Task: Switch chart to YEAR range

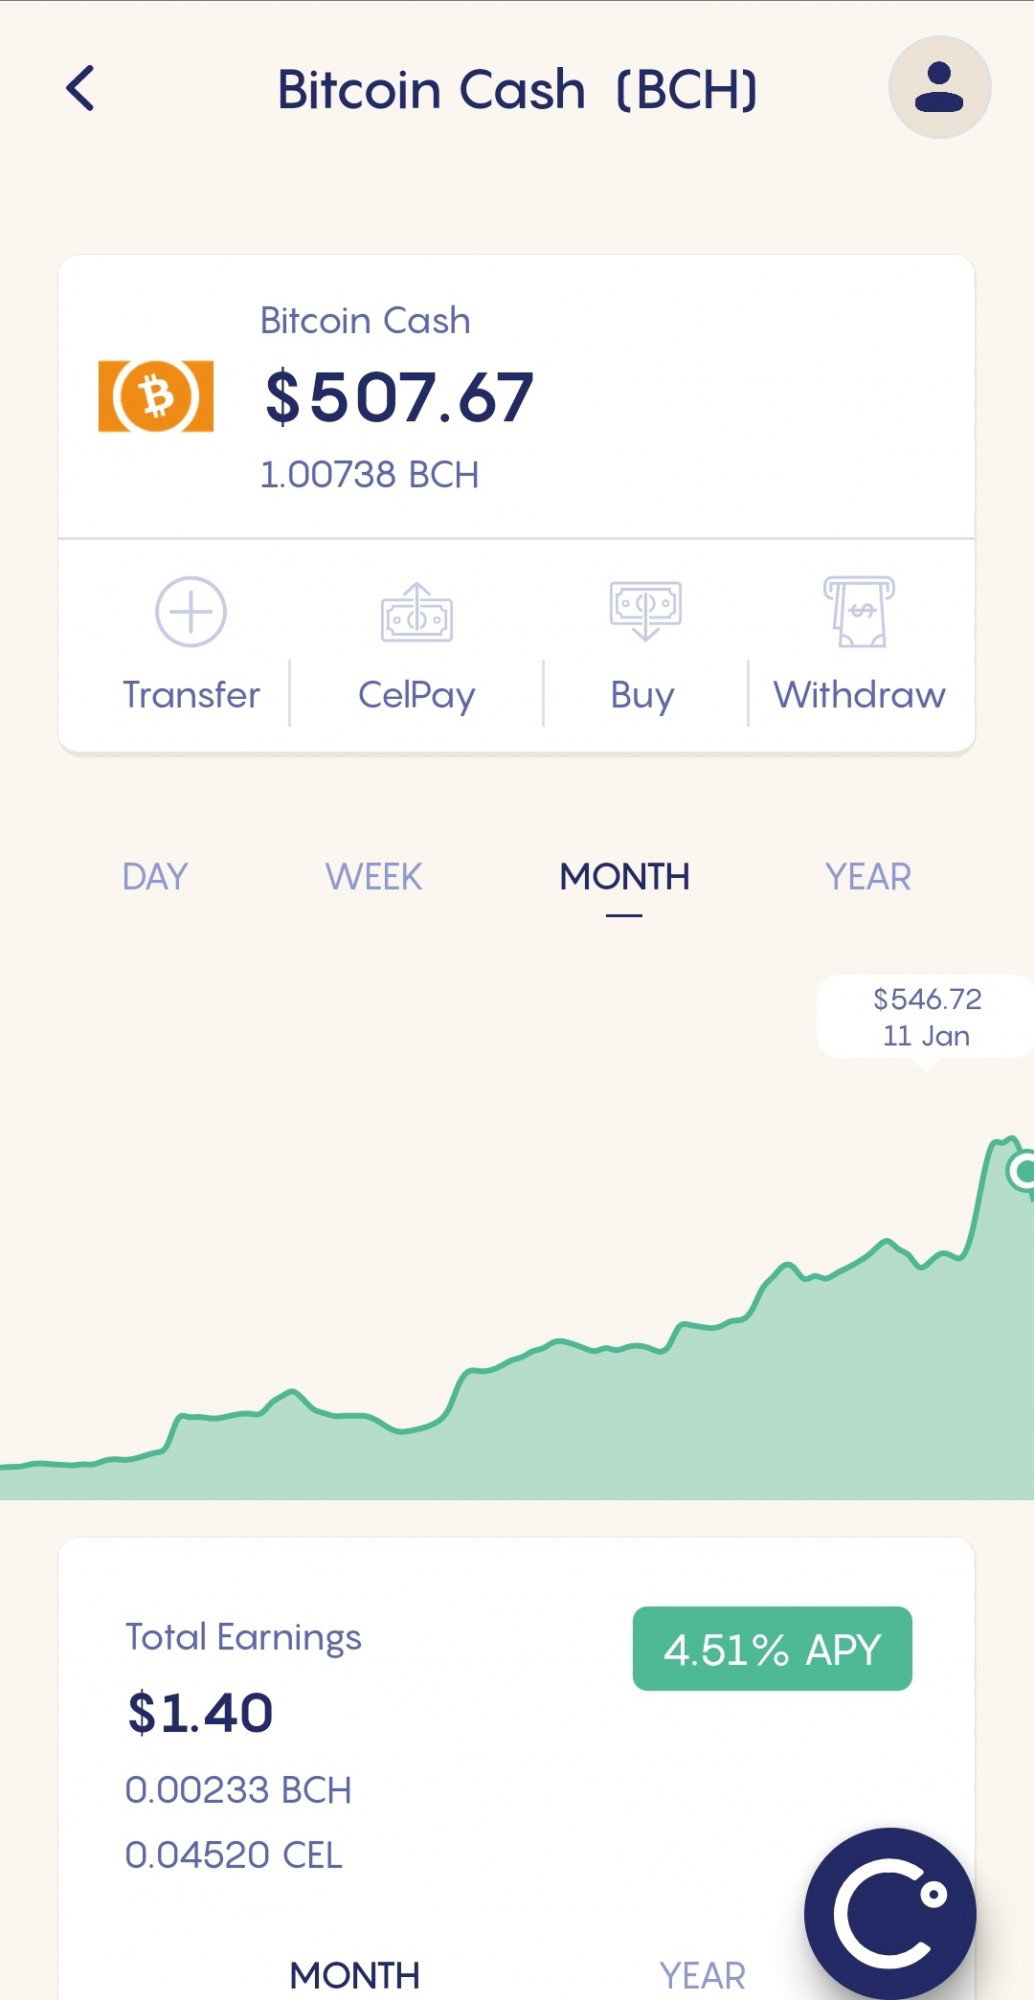Action: (868, 877)
